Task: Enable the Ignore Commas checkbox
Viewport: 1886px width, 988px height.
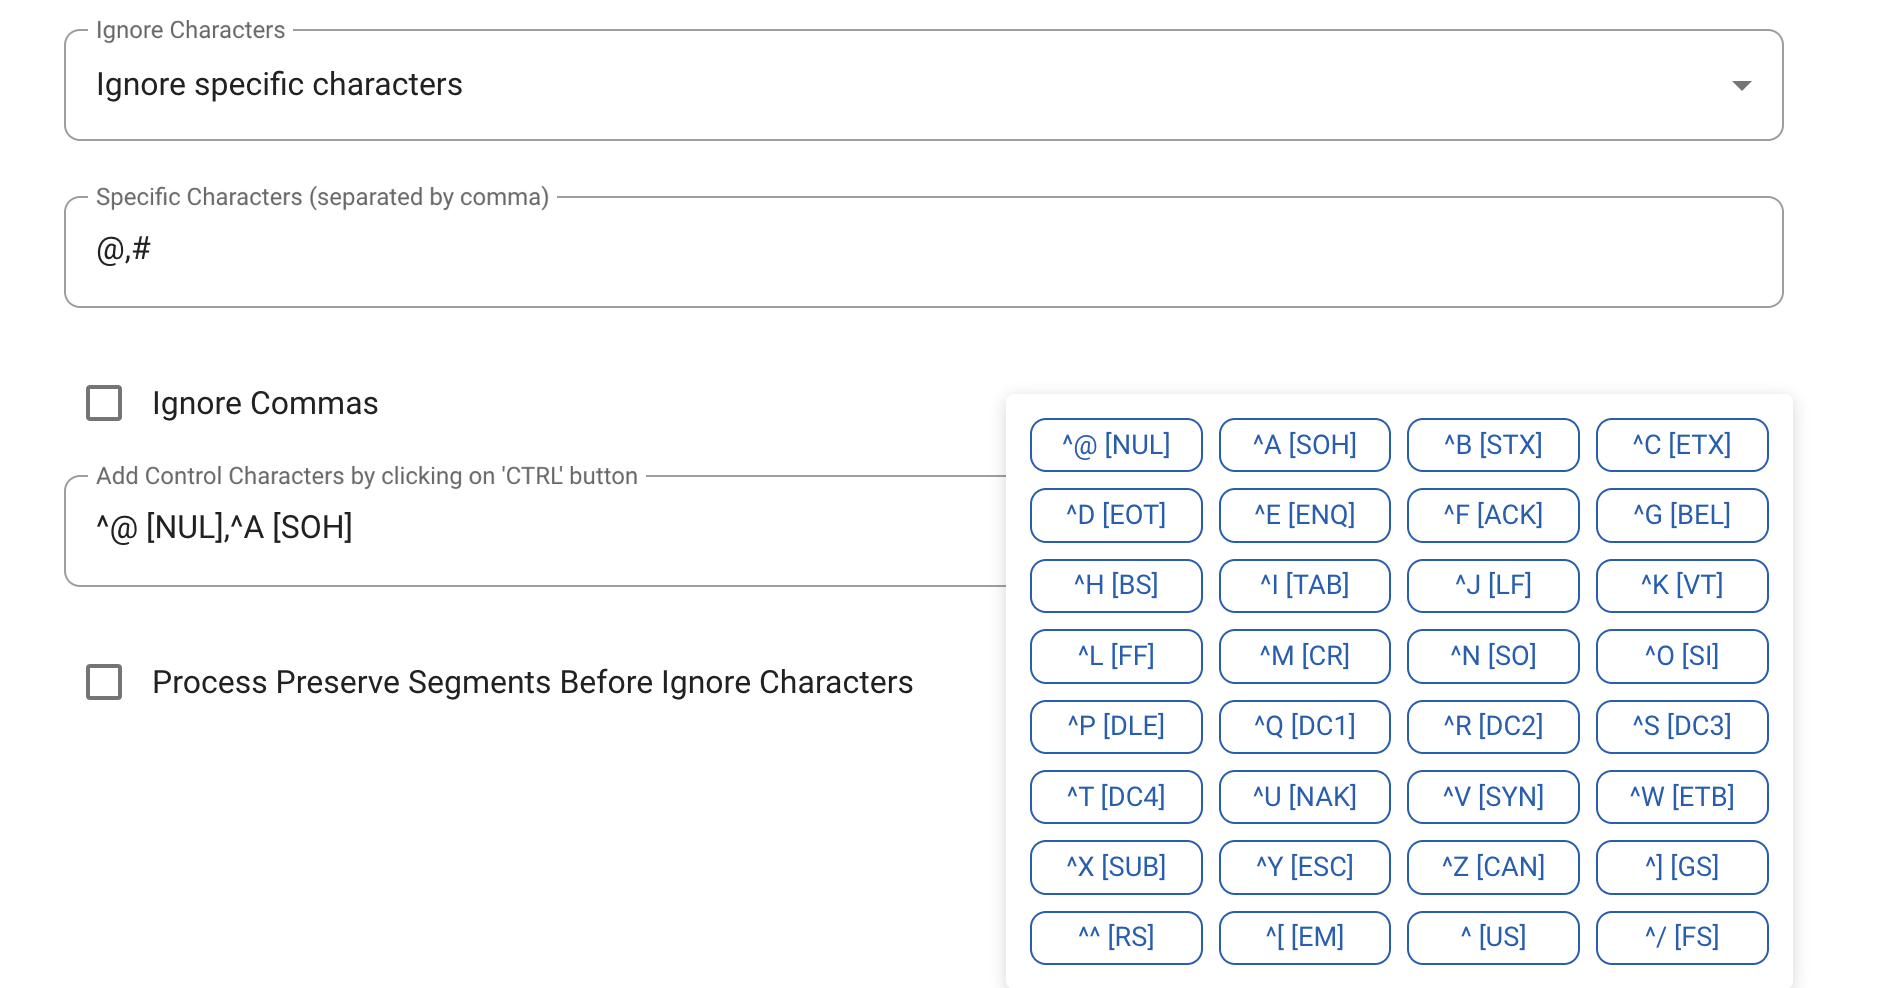Action: pos(104,403)
